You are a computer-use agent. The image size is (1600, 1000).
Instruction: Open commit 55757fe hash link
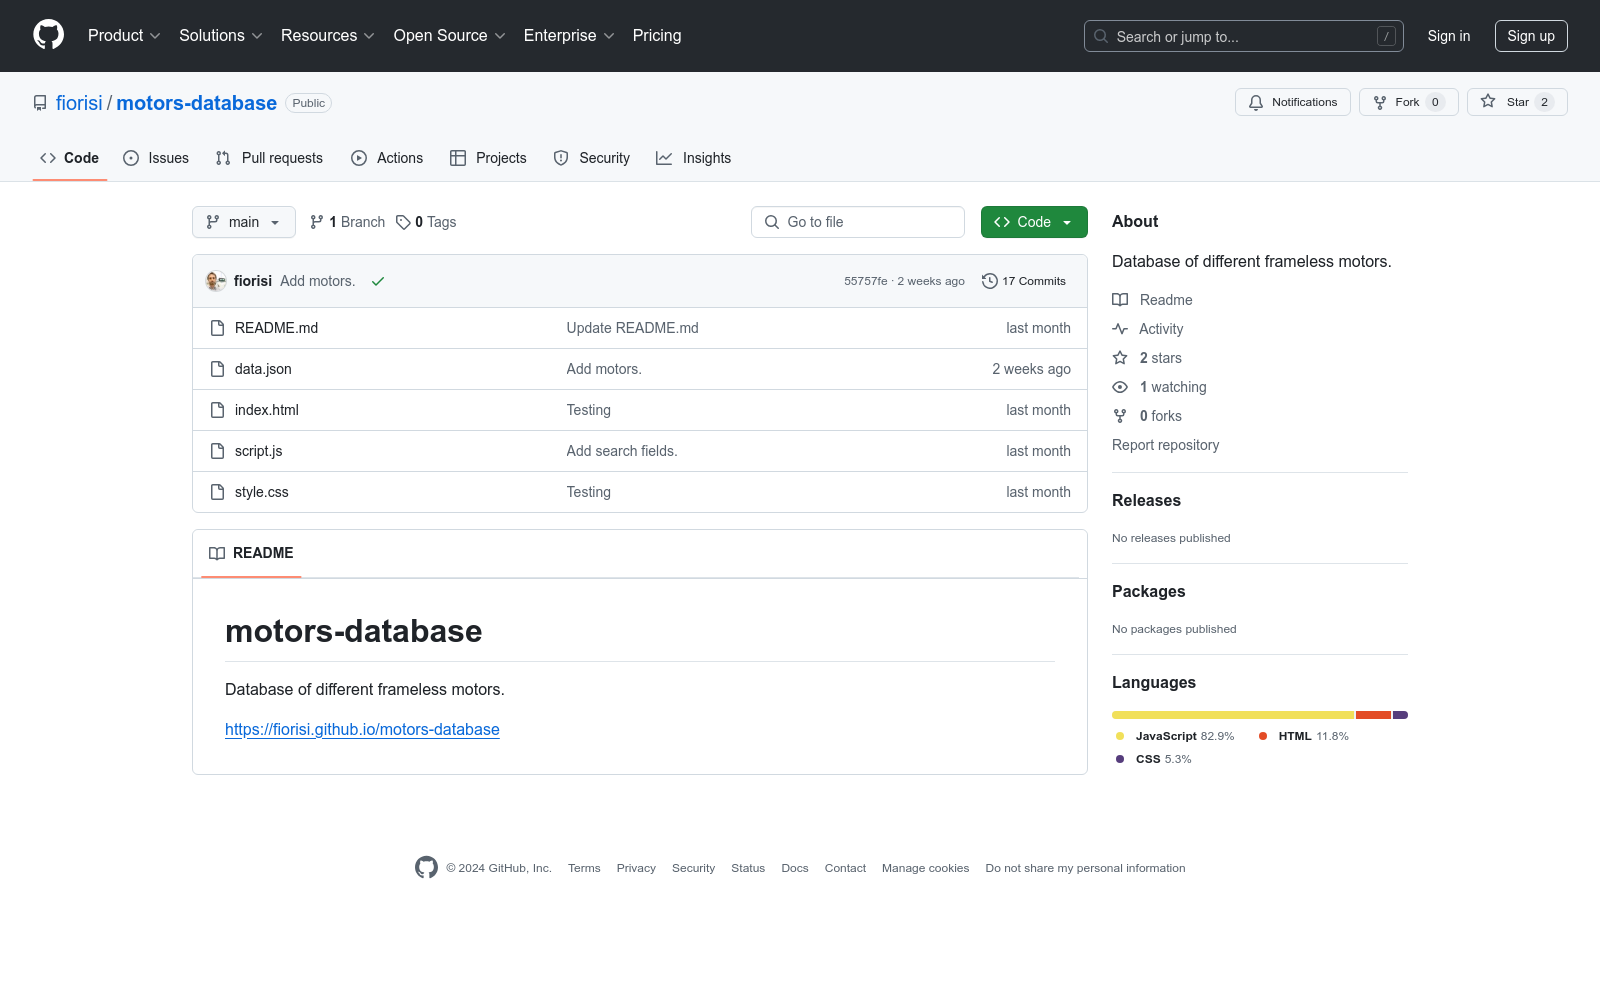click(866, 281)
